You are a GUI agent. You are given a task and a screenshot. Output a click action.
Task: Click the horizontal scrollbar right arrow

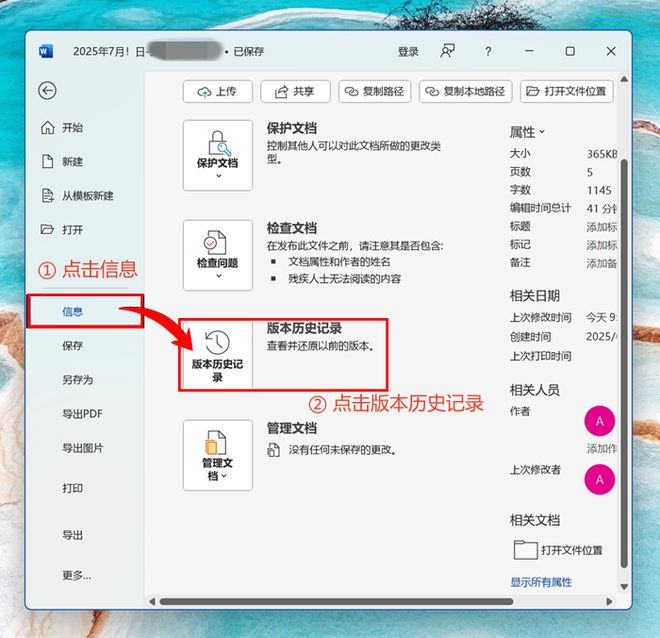point(609,602)
